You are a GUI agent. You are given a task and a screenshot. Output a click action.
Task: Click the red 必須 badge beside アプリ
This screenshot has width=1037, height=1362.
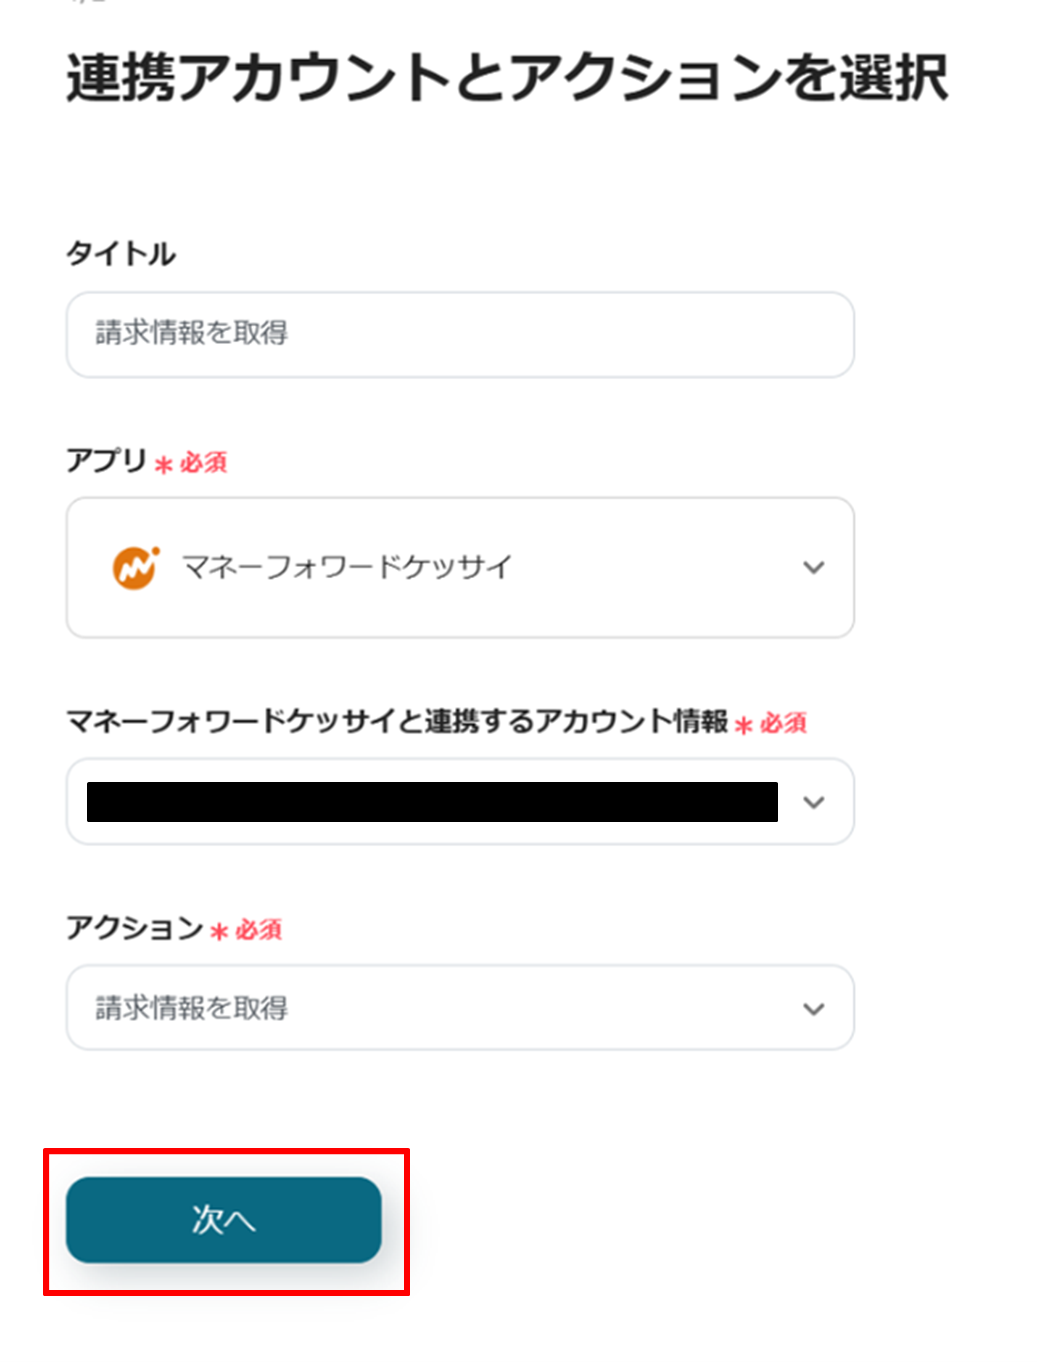(204, 462)
